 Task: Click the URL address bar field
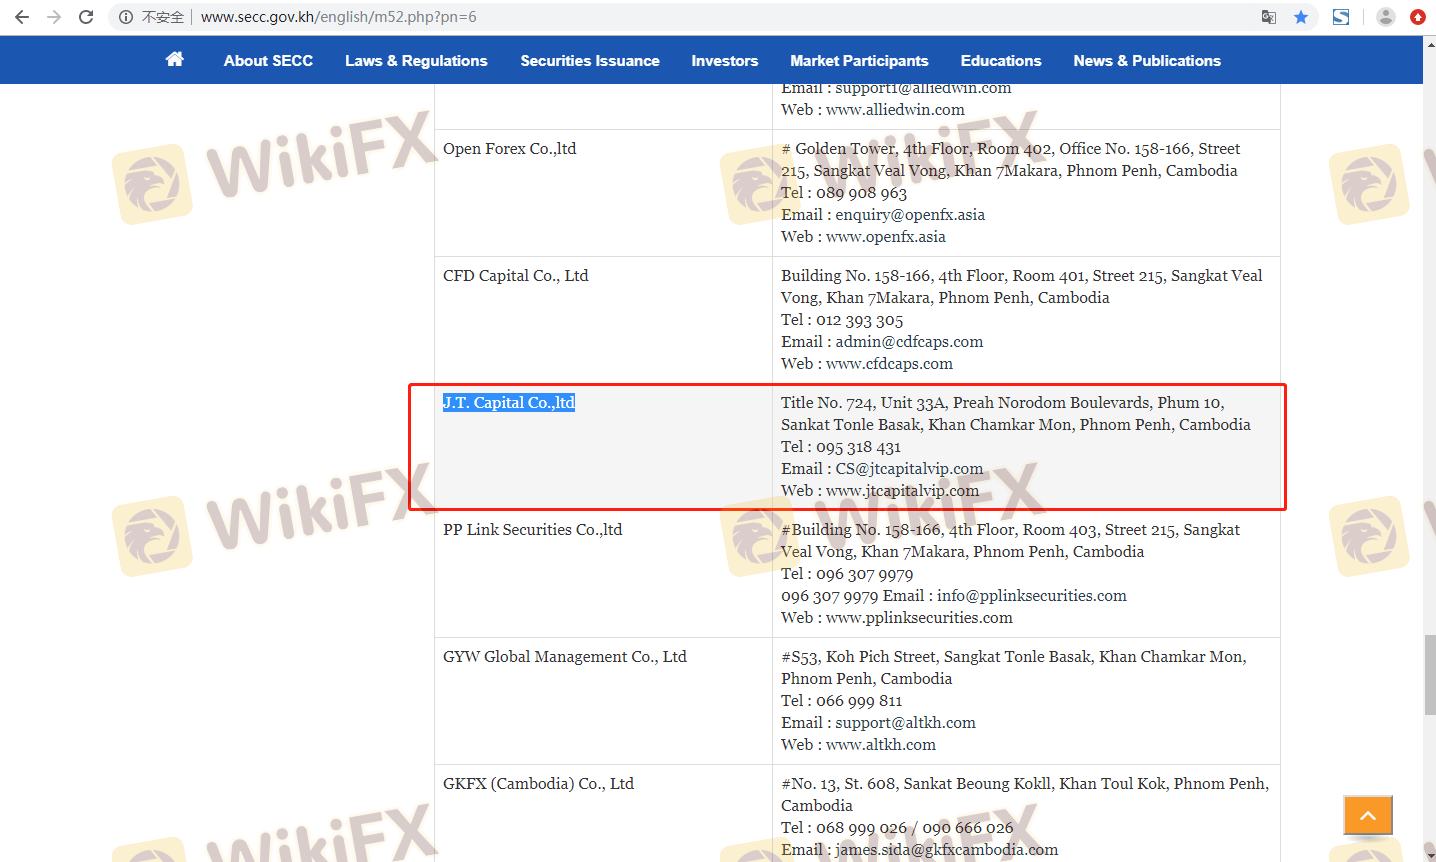(x=700, y=17)
